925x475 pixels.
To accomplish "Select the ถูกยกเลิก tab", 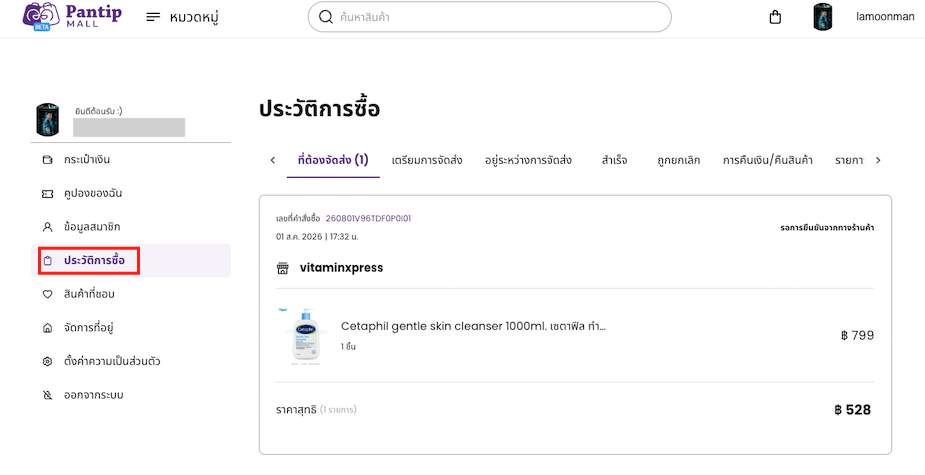I will 678,160.
